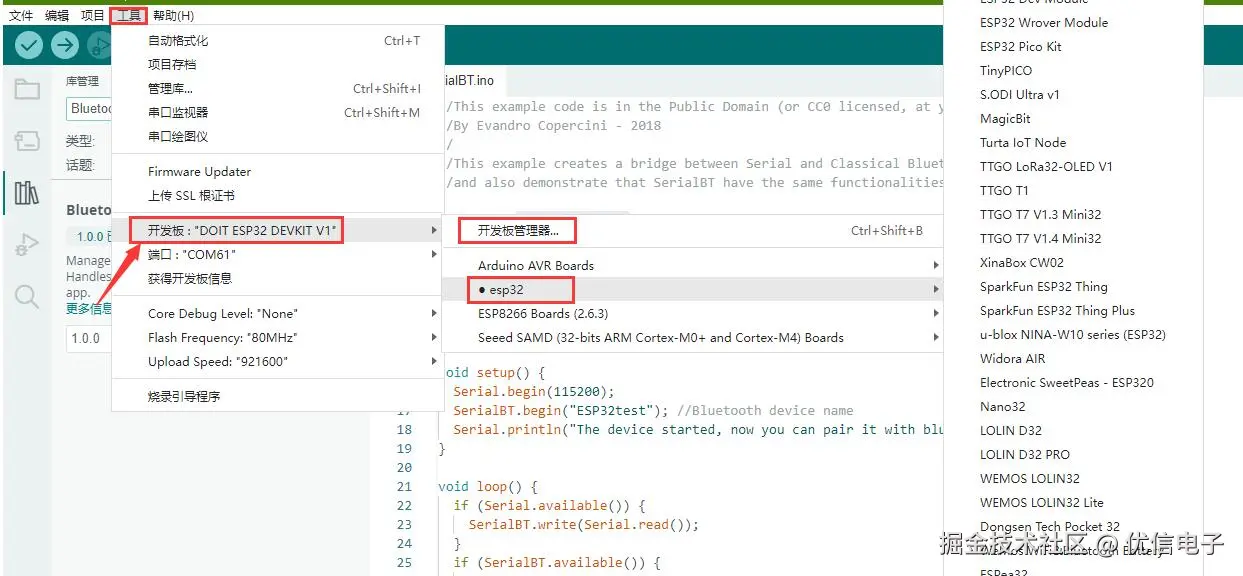Viewport: 1243px width, 576px height.
Task: Select WEMOS LOLIN32 Lite board
Action: point(1073,503)
